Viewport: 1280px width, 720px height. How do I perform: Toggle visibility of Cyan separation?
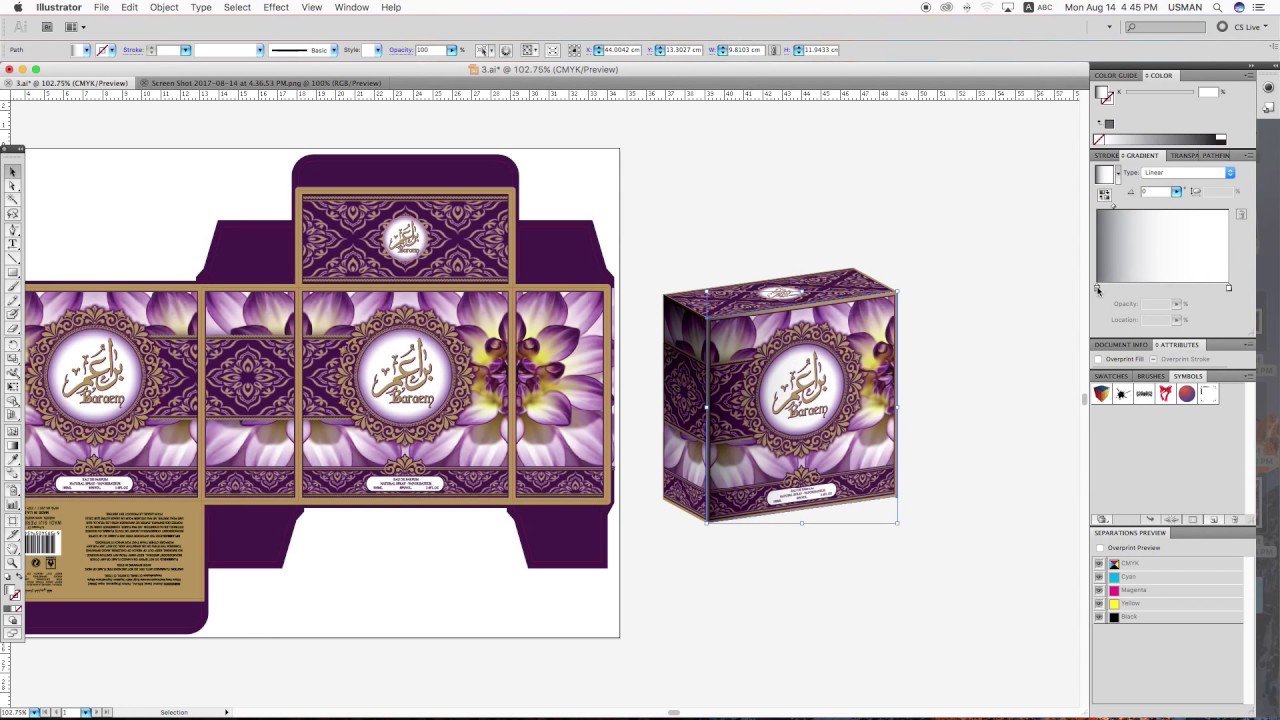[1099, 577]
